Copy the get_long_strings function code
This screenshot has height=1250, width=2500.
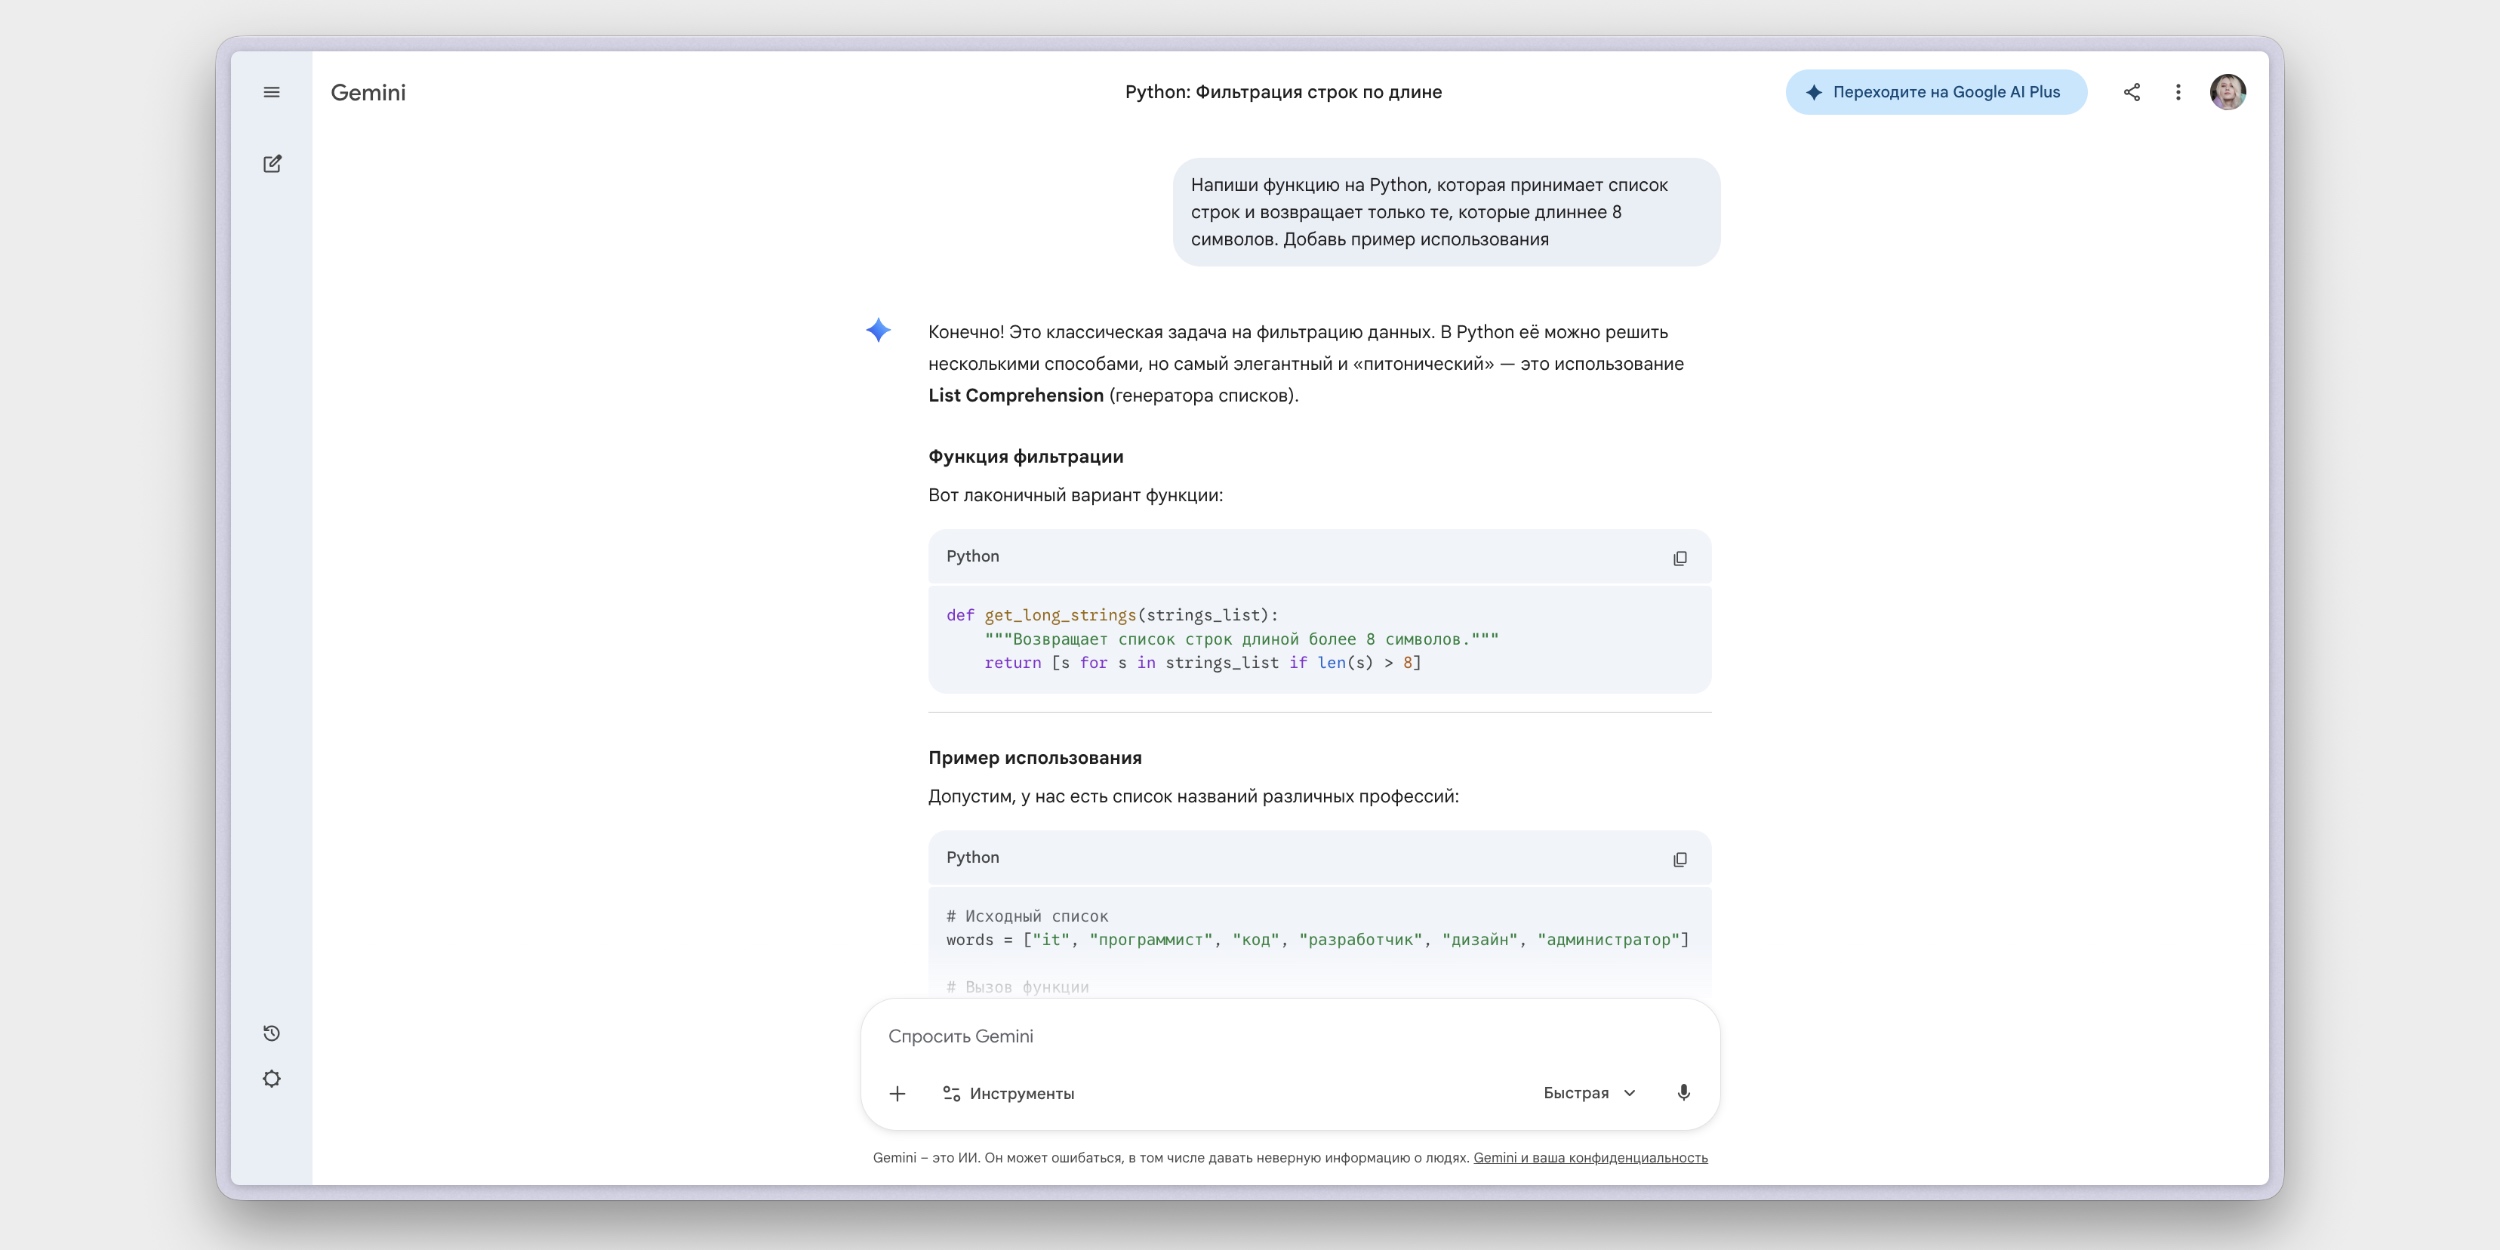1681,557
